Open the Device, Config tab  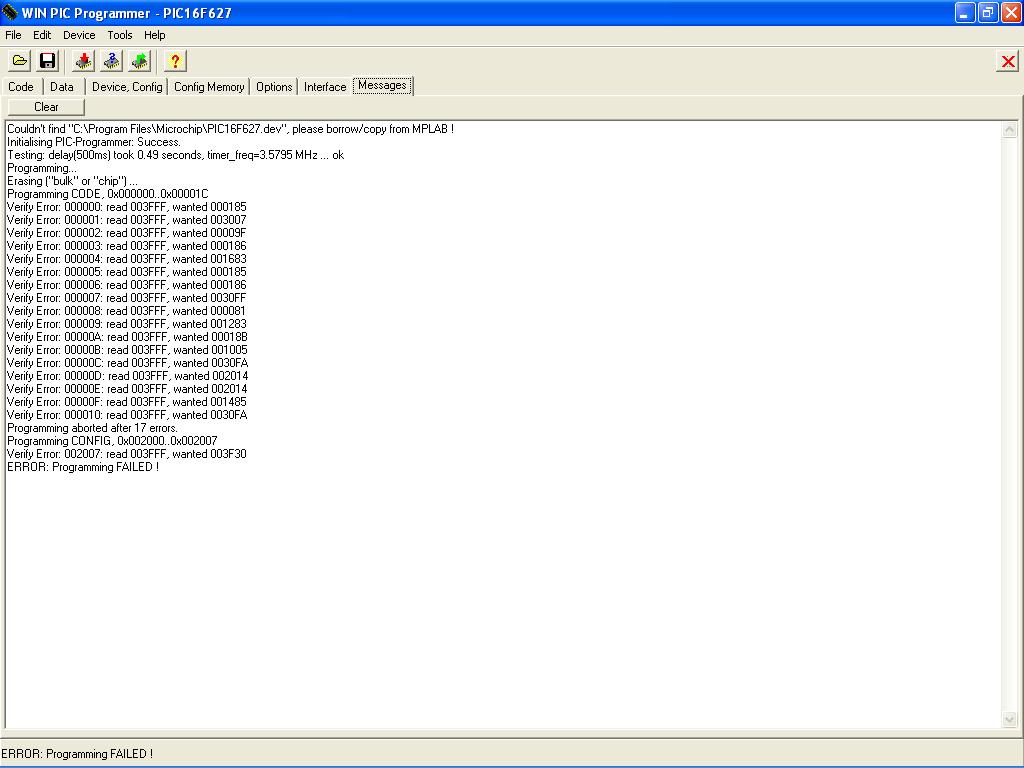[127, 87]
